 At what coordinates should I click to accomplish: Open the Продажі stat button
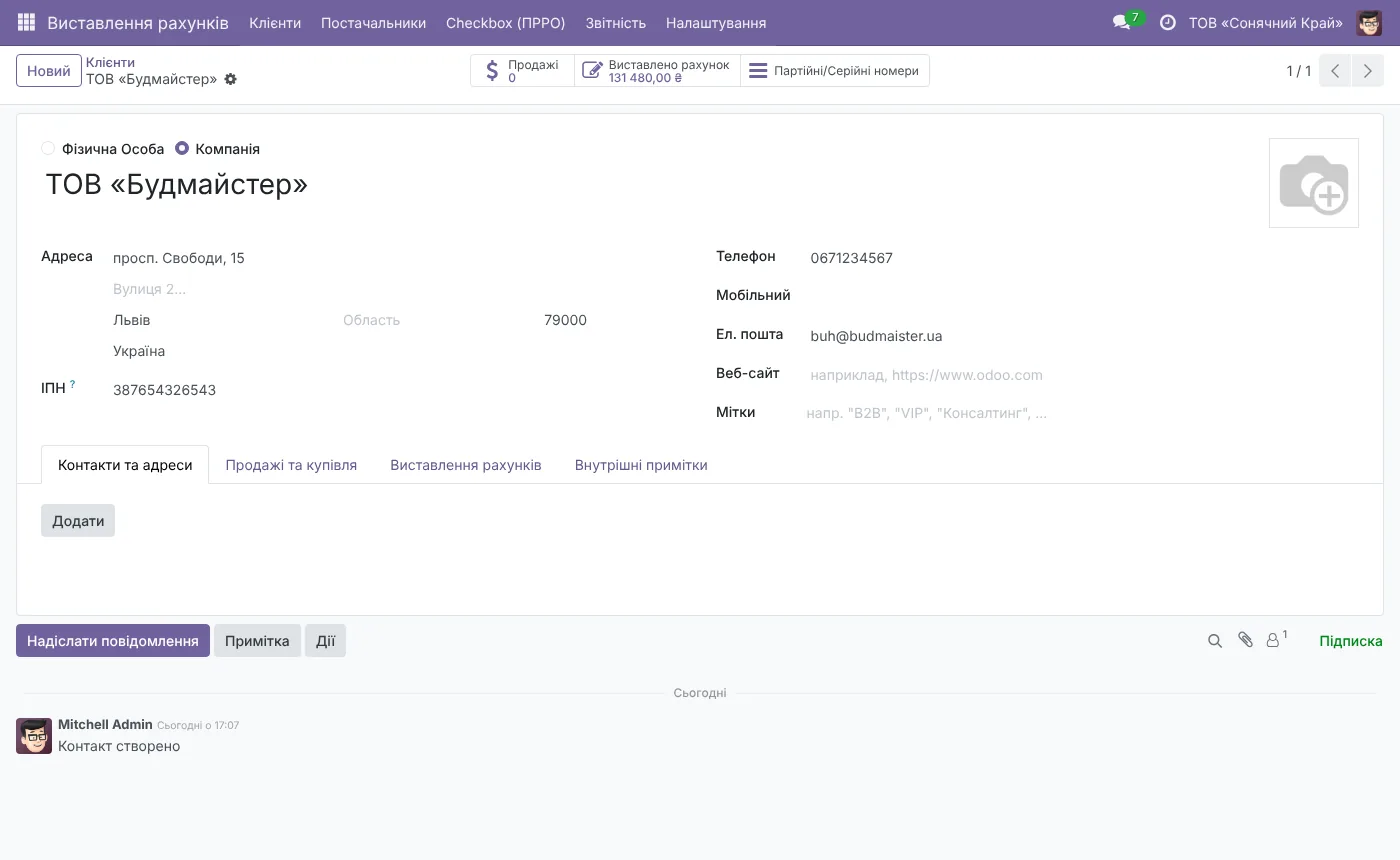(x=523, y=71)
